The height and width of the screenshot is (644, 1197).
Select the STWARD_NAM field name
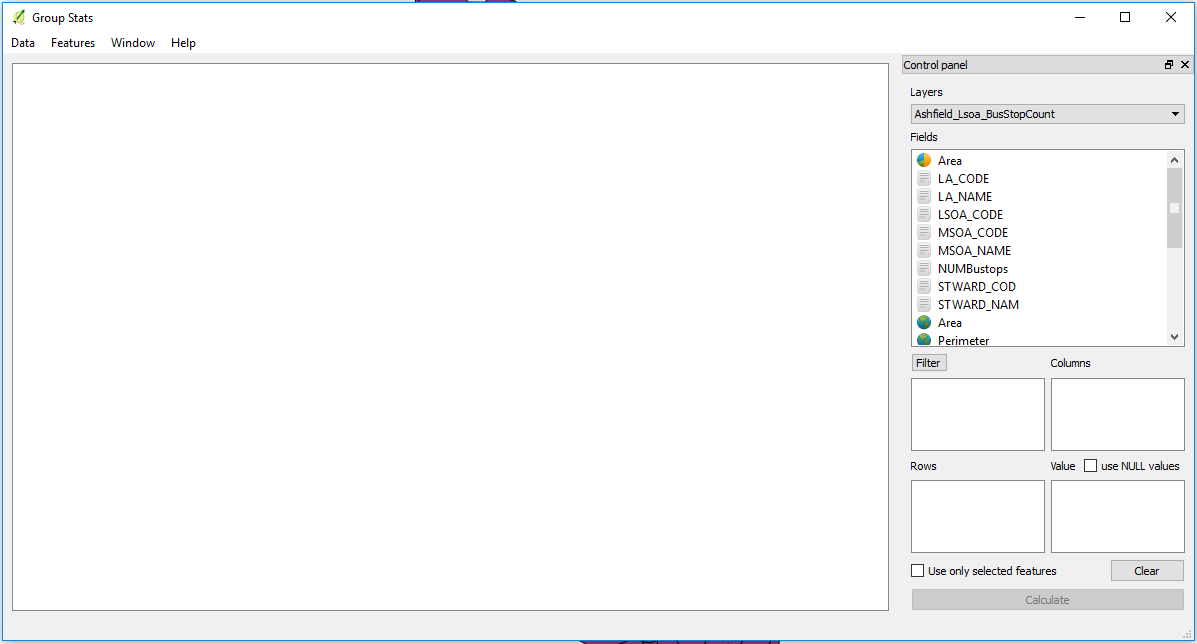coord(978,304)
